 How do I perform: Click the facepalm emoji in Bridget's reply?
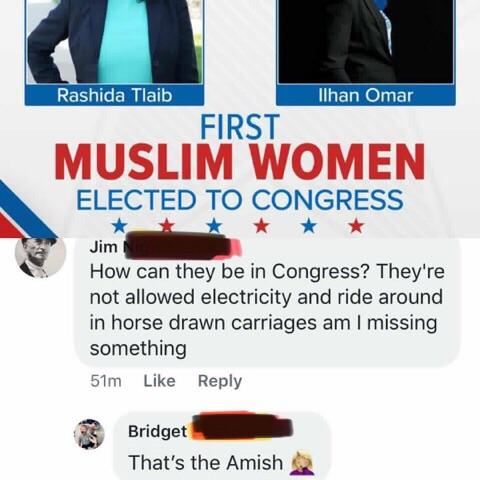tap(303, 463)
